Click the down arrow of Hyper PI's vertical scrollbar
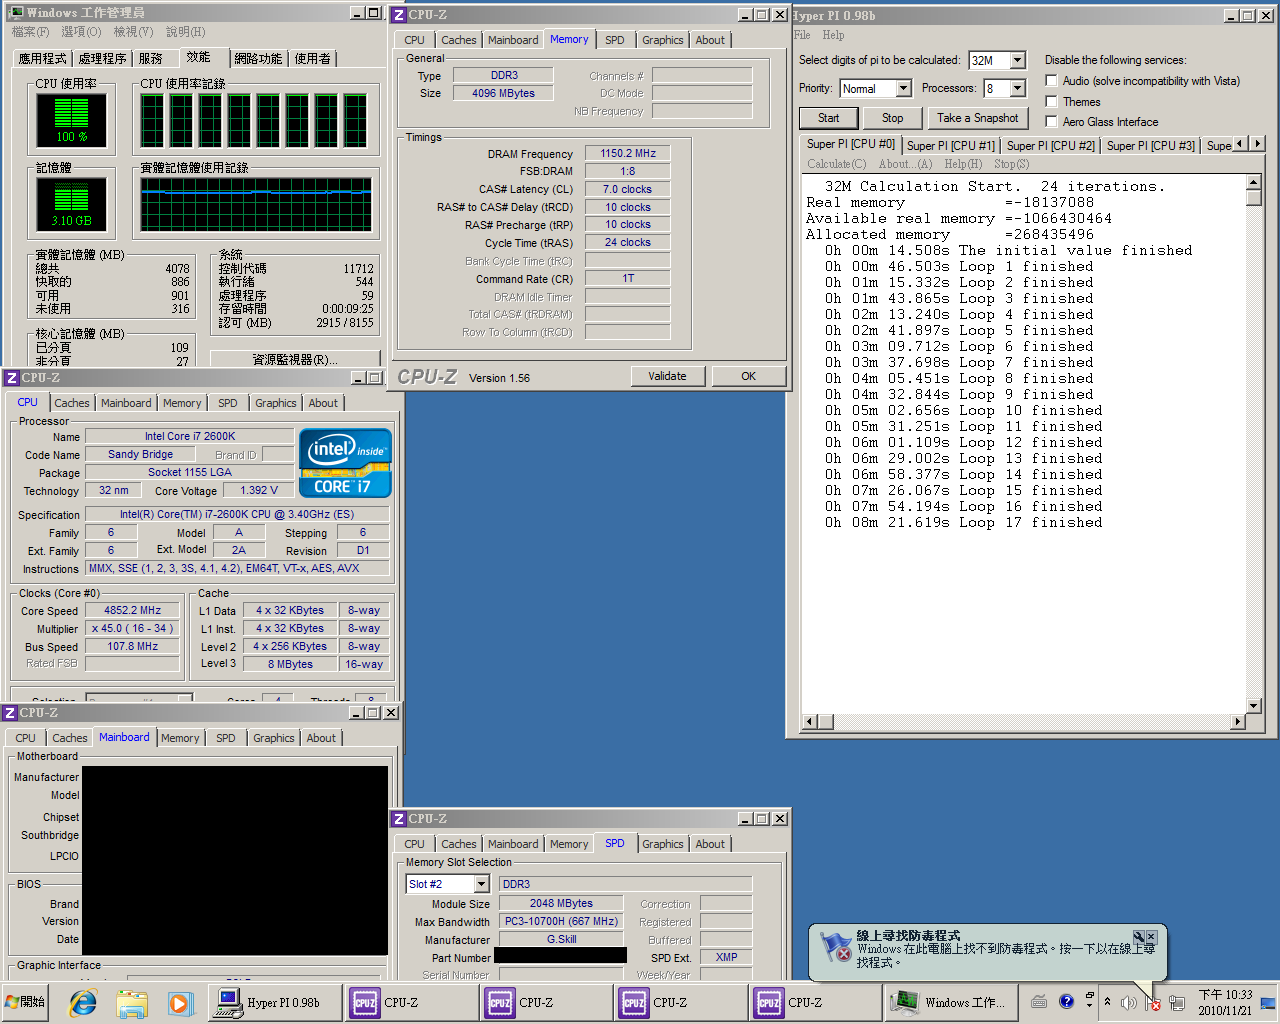 (1254, 705)
